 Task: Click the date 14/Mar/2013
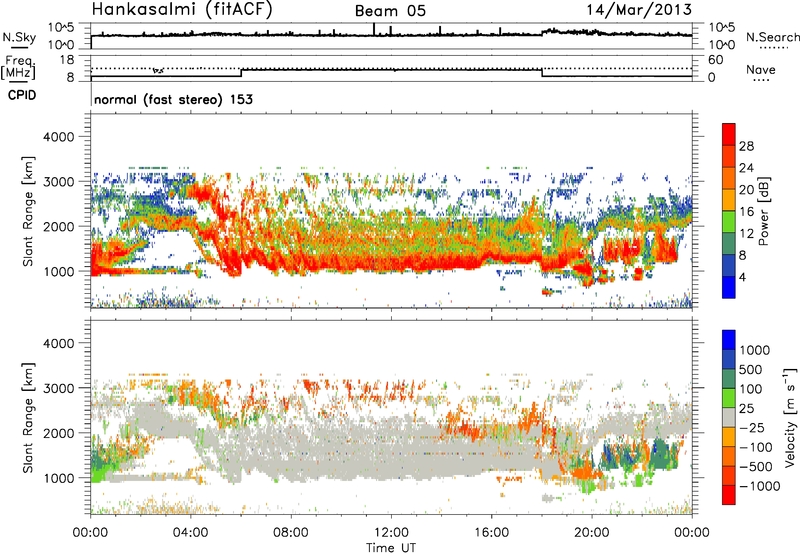pos(639,10)
